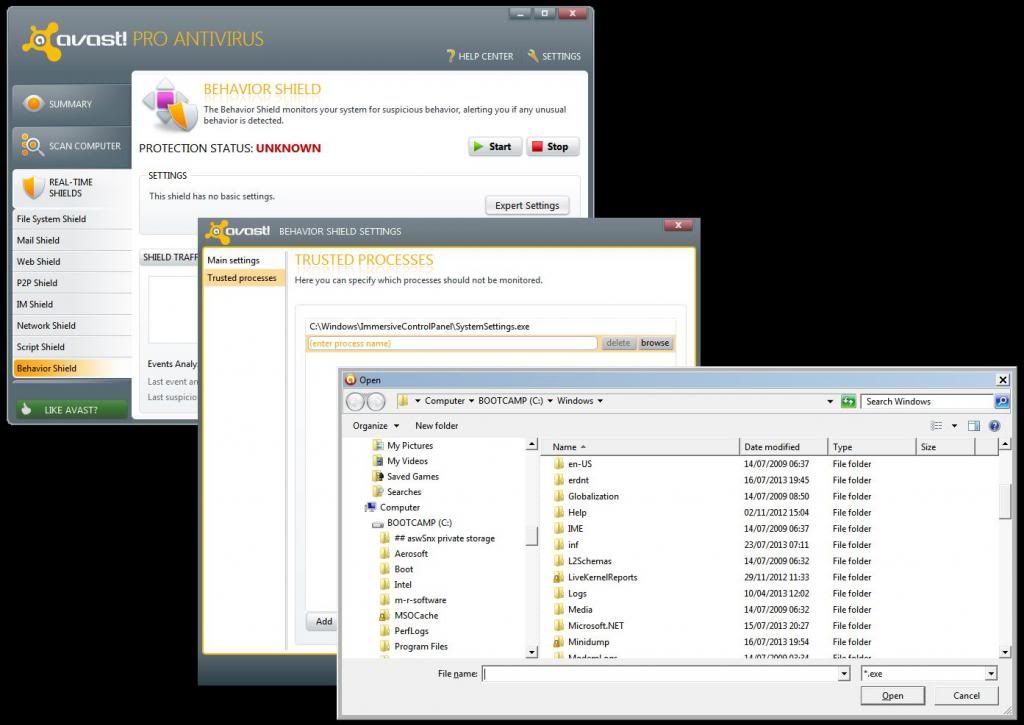Select File System Shield in the sidebar

[72, 219]
